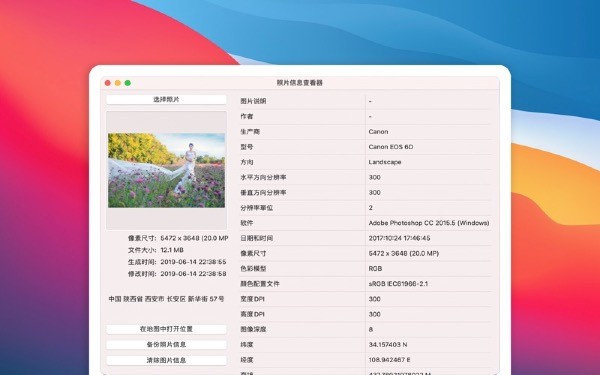Select the wedding photo preview thumbnail
The height and width of the screenshot is (375, 600).
click(x=166, y=170)
